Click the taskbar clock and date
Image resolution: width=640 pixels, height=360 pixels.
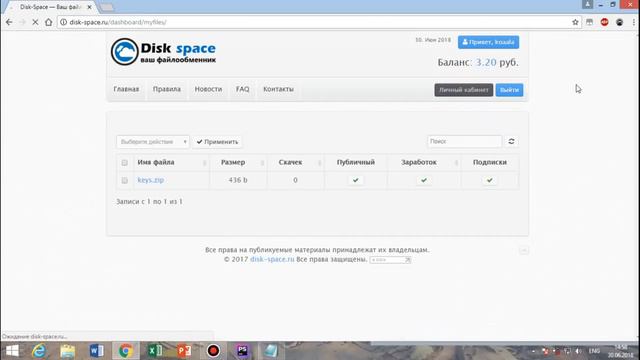click(x=620, y=351)
